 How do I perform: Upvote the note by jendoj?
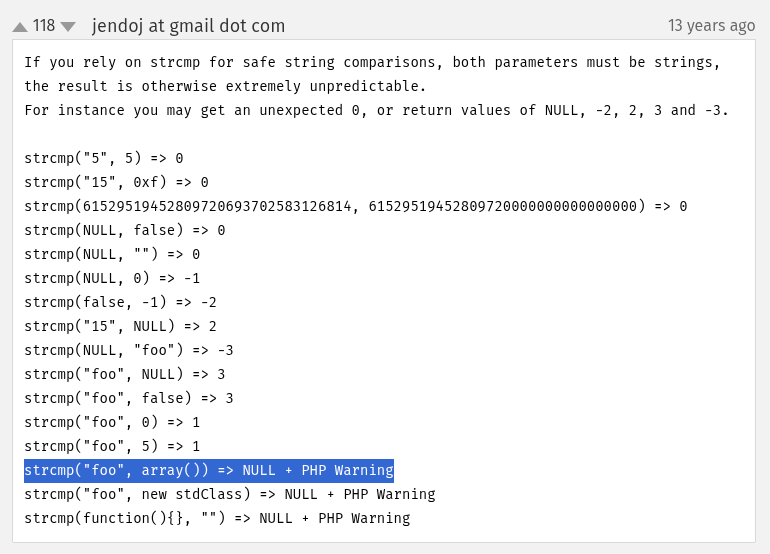coord(20,26)
